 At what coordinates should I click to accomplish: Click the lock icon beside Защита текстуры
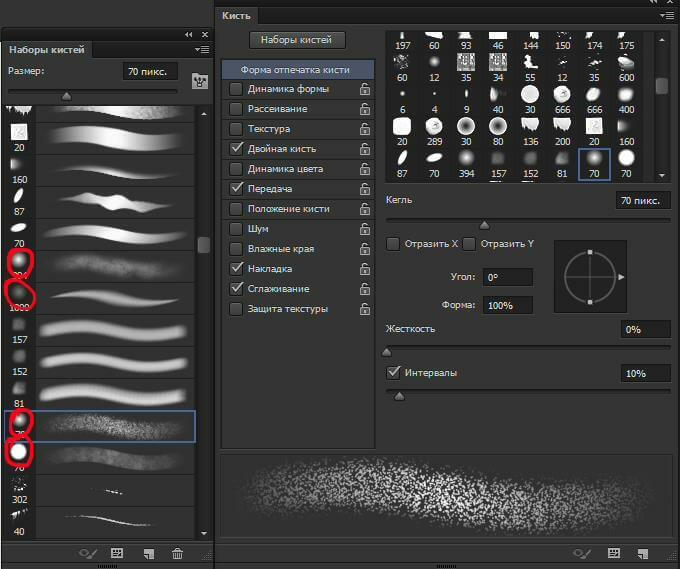365,309
